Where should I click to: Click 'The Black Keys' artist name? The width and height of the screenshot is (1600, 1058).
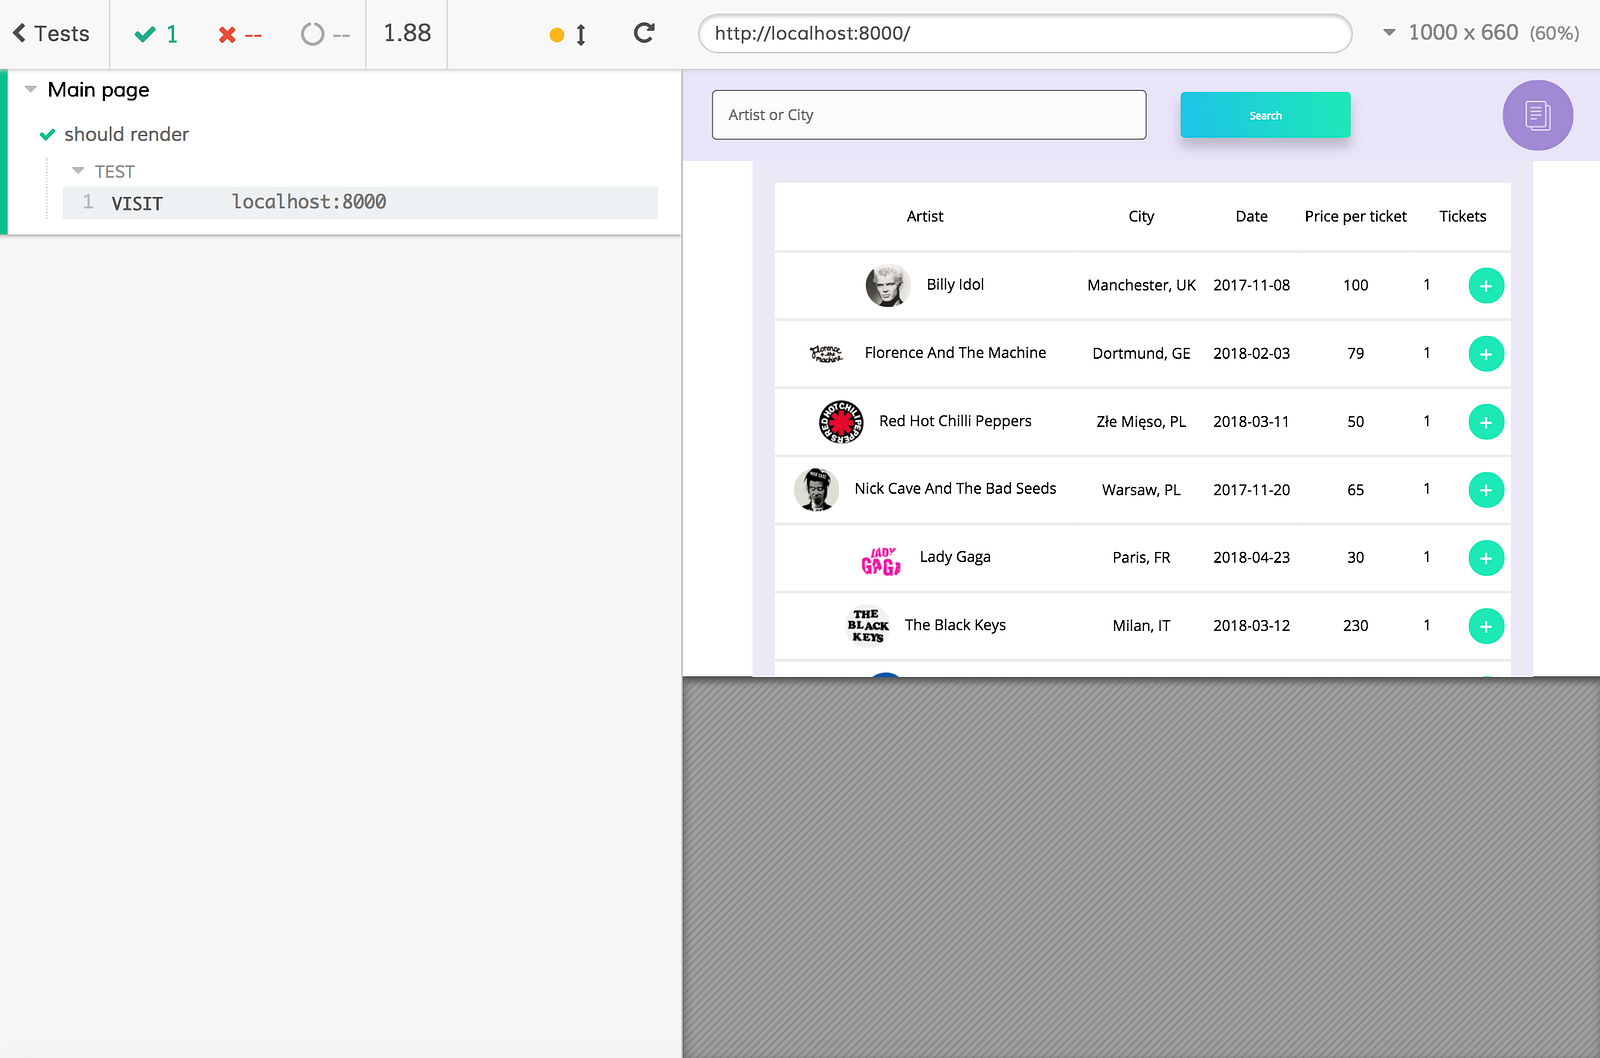955,625
